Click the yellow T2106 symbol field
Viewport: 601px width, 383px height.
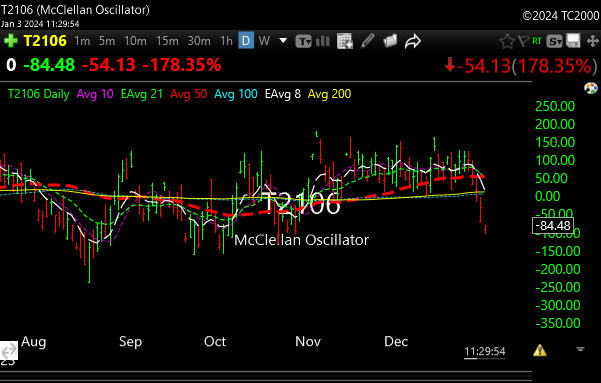click(x=45, y=41)
